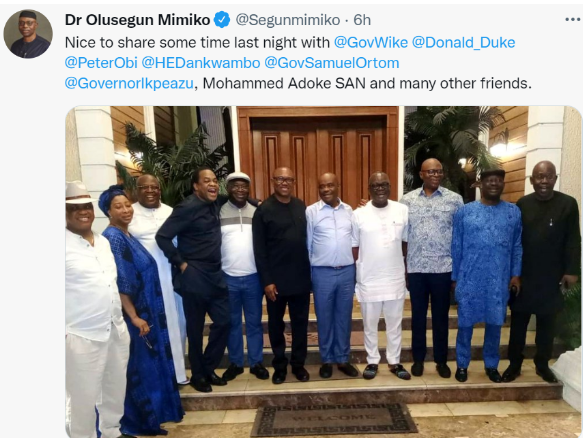
Task: Click the woman in the blue headwrap
Action: pyautogui.click(x=139, y=309)
